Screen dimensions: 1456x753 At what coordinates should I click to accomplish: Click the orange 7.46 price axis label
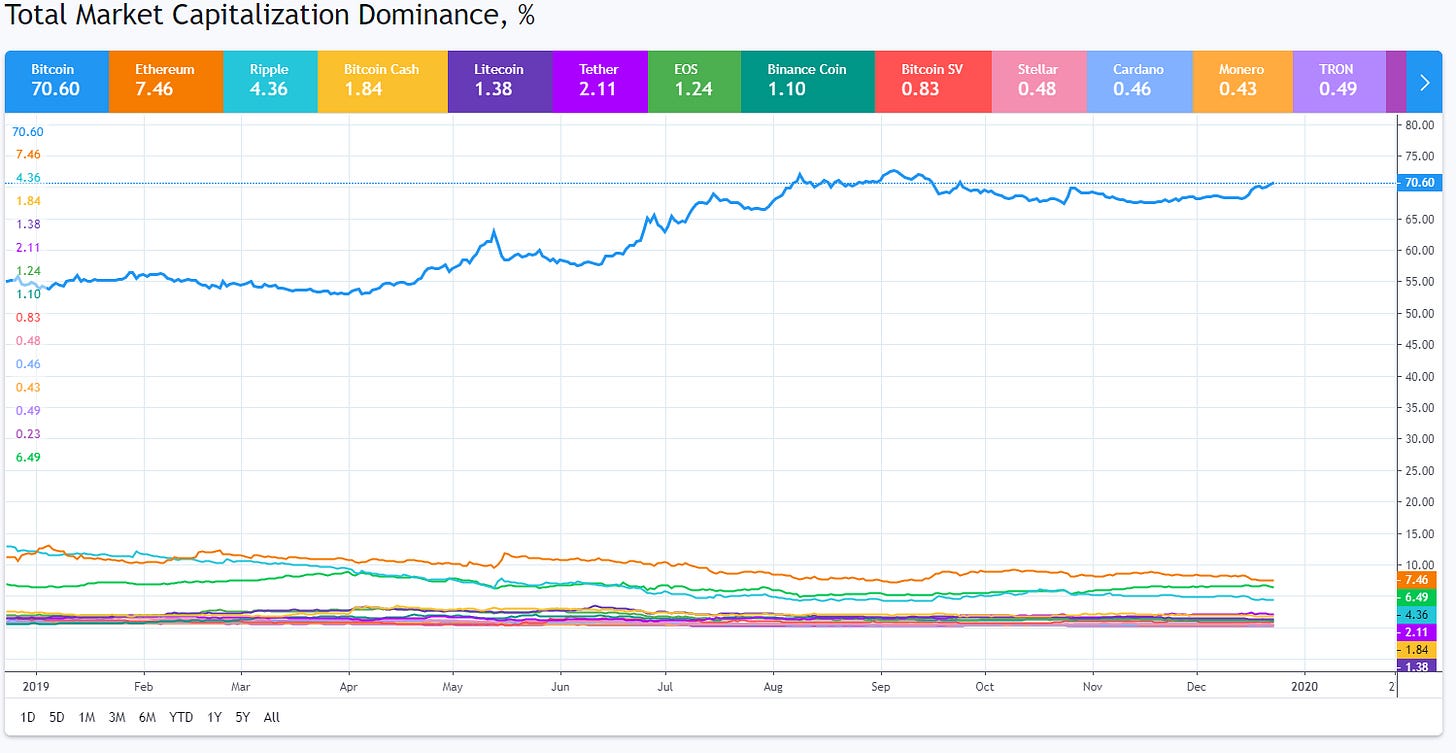[x=1417, y=580]
